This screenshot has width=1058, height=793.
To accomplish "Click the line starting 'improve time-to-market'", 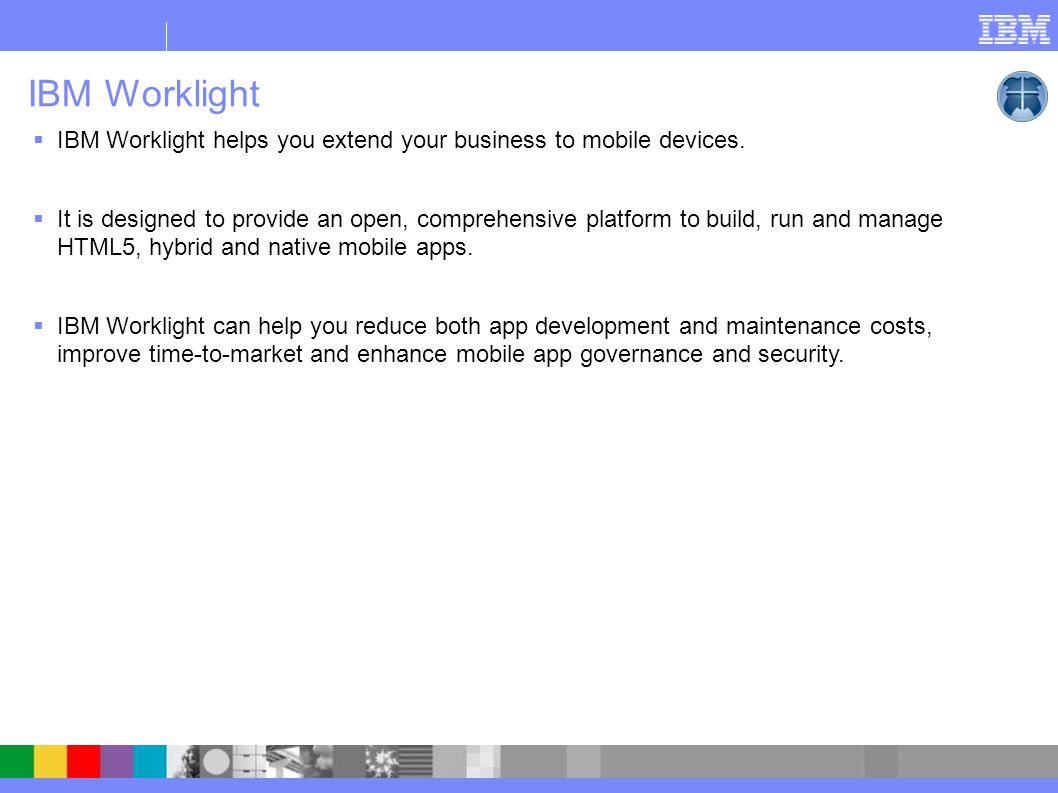I will pyautogui.click(x=450, y=354).
